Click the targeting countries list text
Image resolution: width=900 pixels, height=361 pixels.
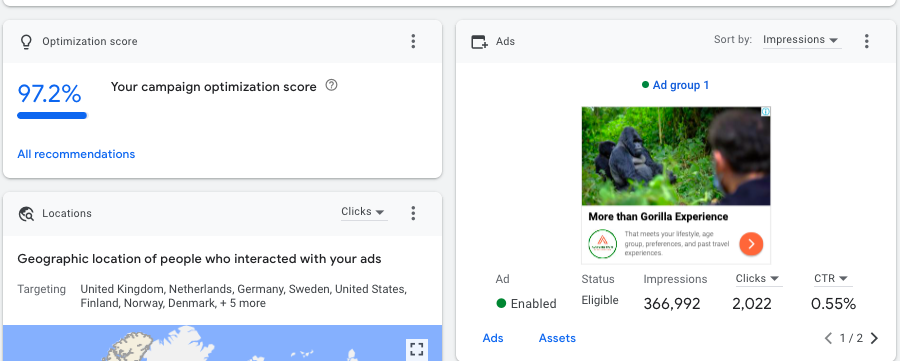(x=243, y=296)
